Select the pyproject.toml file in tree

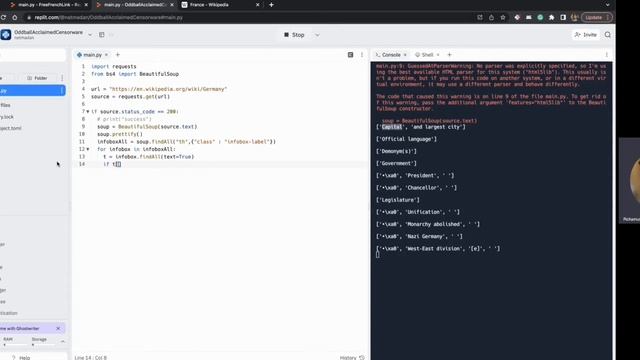tap(11, 128)
